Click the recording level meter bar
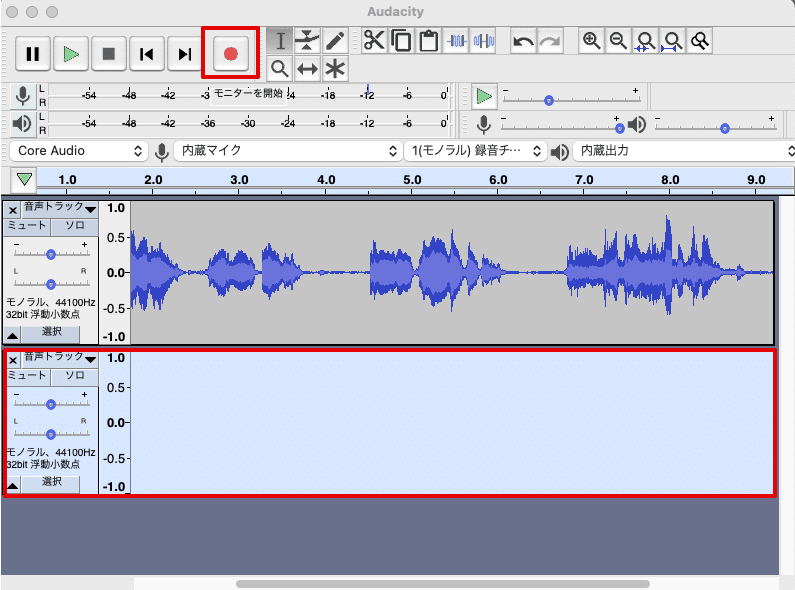Screen dimensions: 795x590 pos(248,95)
